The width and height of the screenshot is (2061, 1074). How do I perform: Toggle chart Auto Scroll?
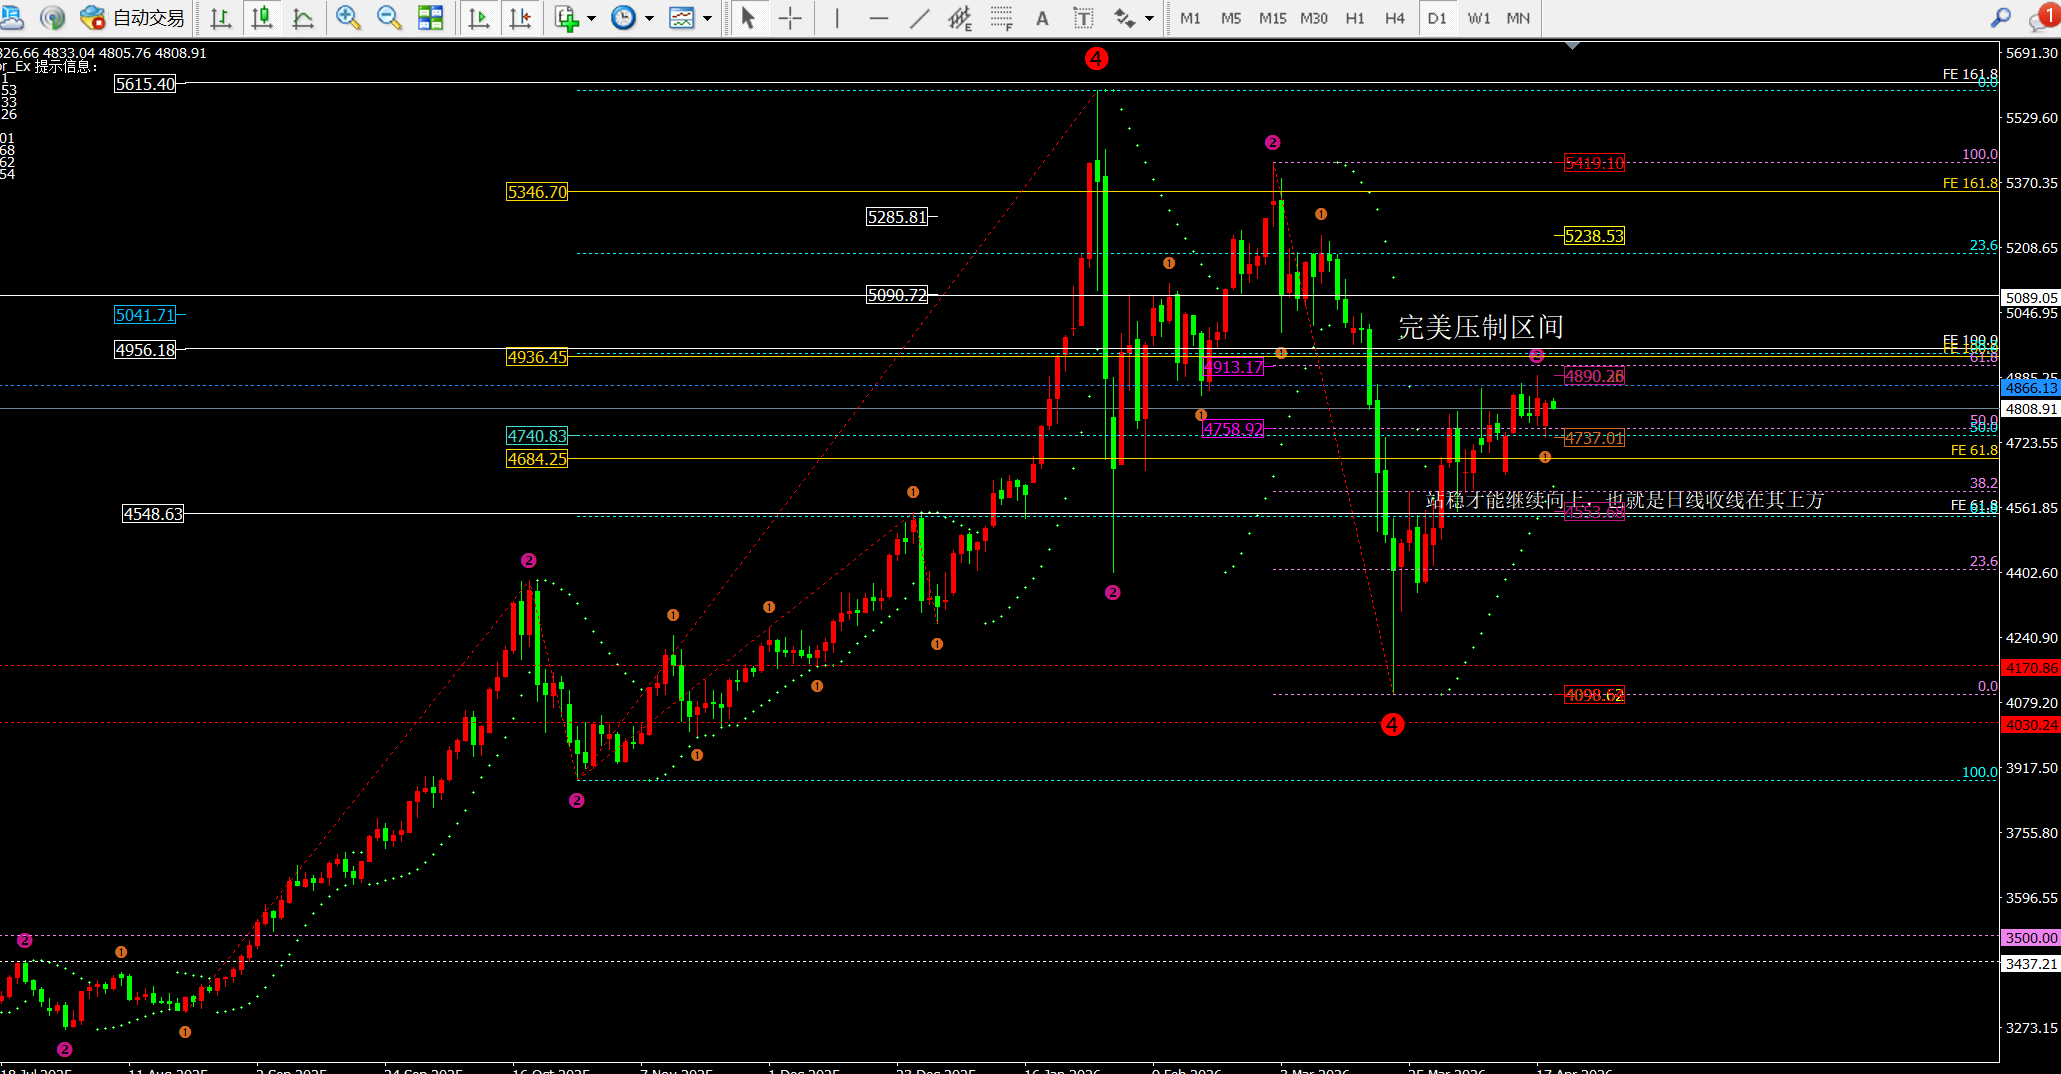(x=479, y=18)
